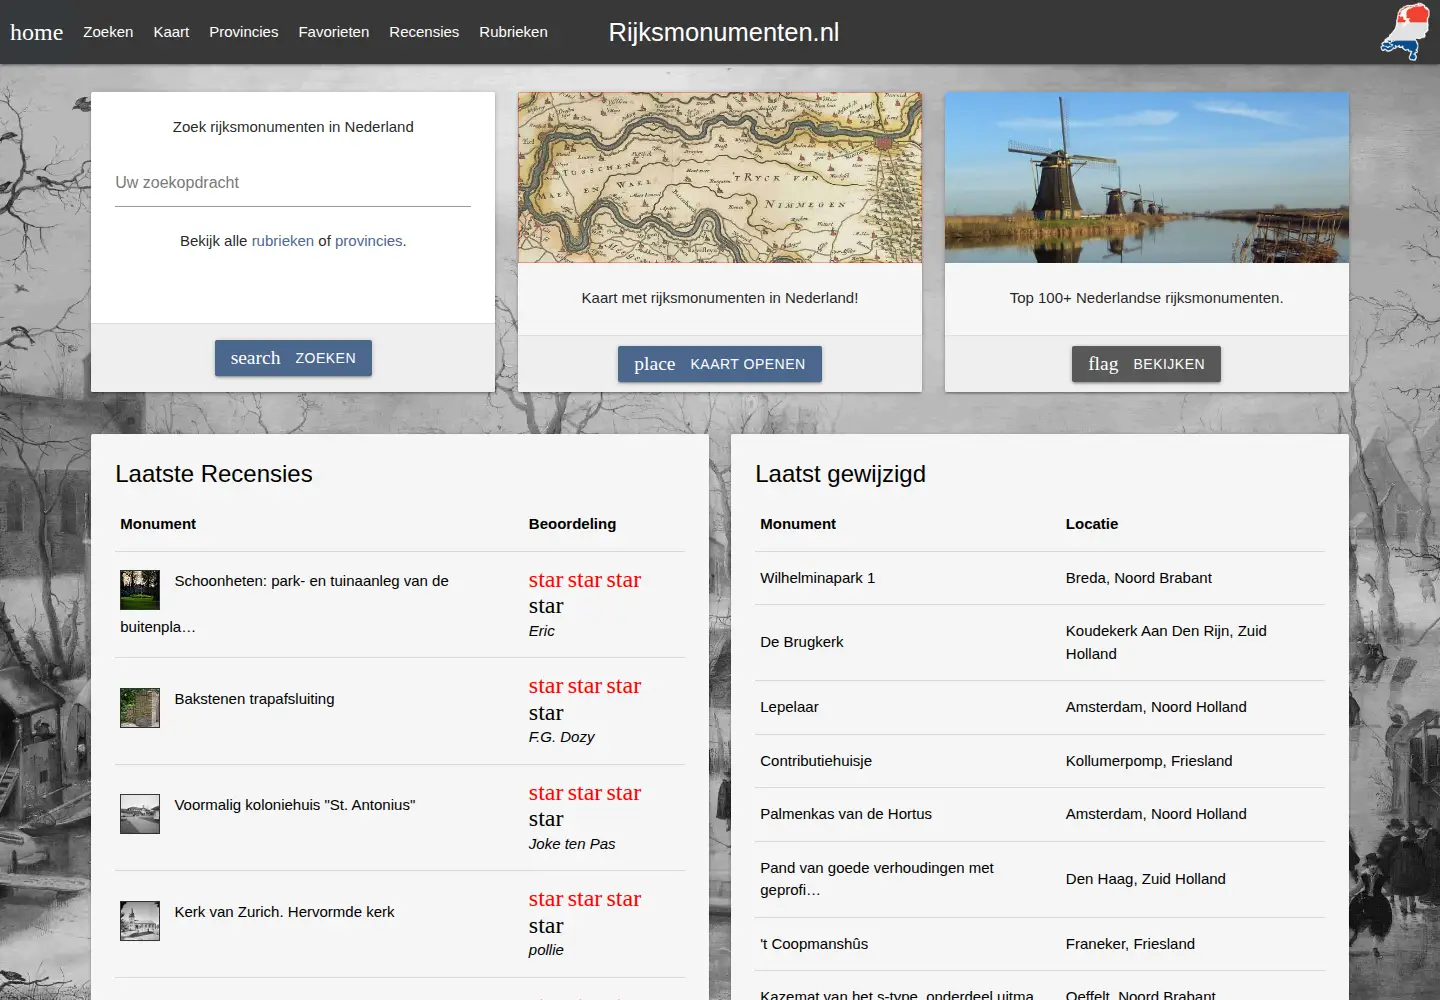Open Voormalig koloniehuis "St. Antonius" entry

pos(295,805)
